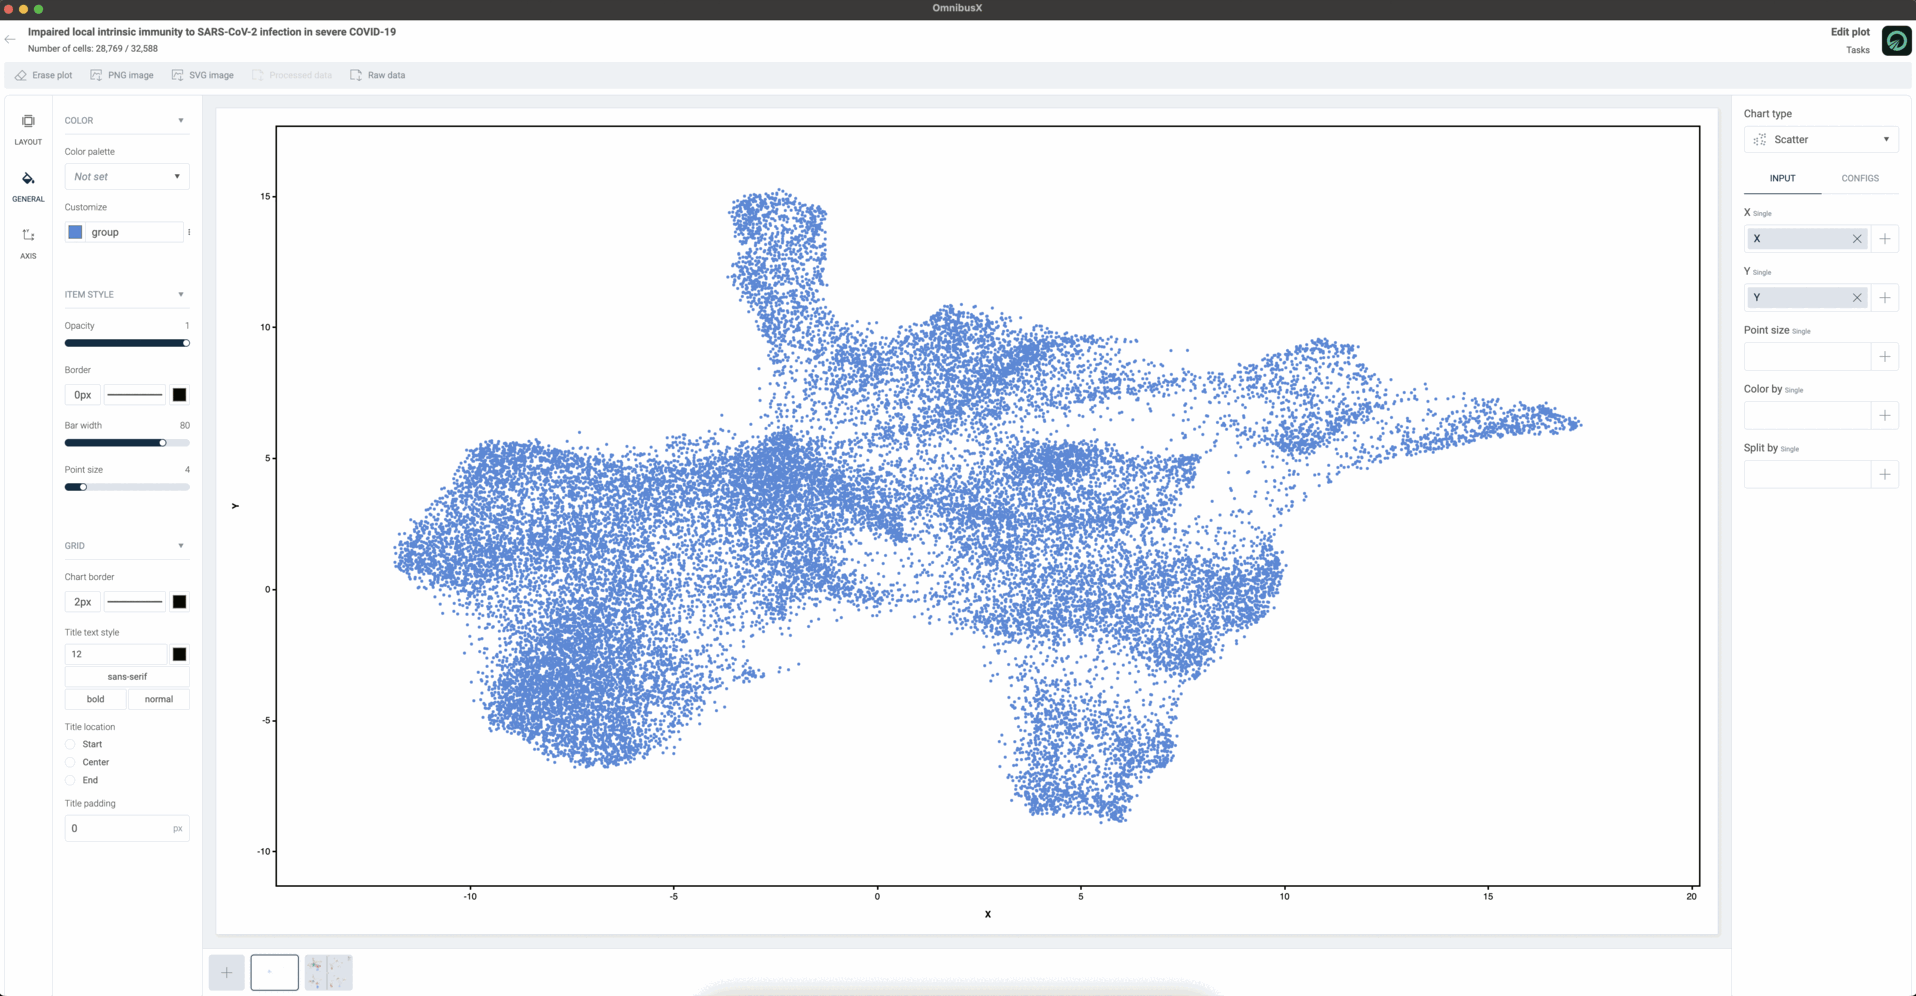
Task: Click the blue group color swatch
Action: (x=75, y=232)
